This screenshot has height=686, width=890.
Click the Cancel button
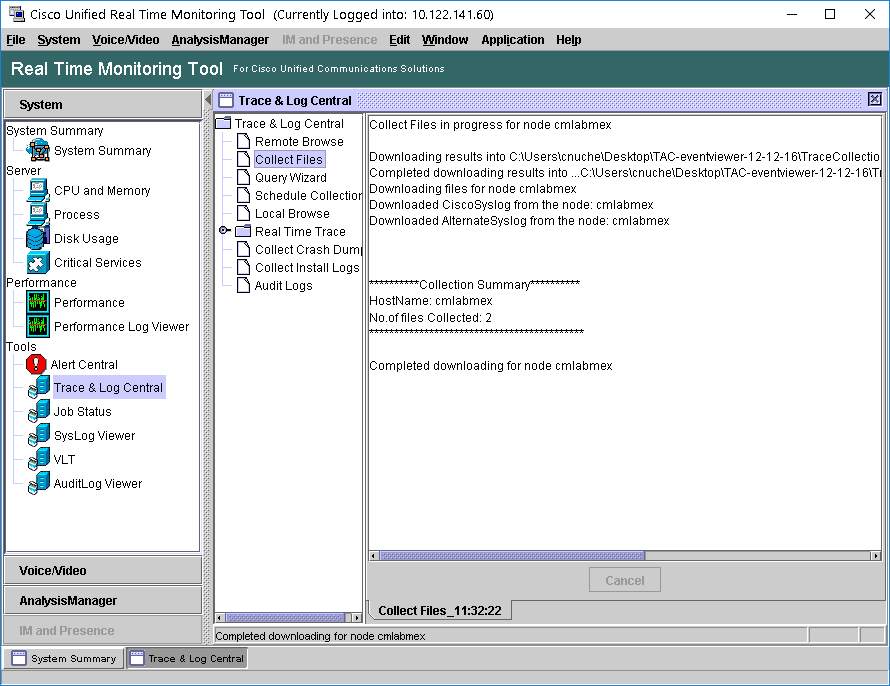624,580
